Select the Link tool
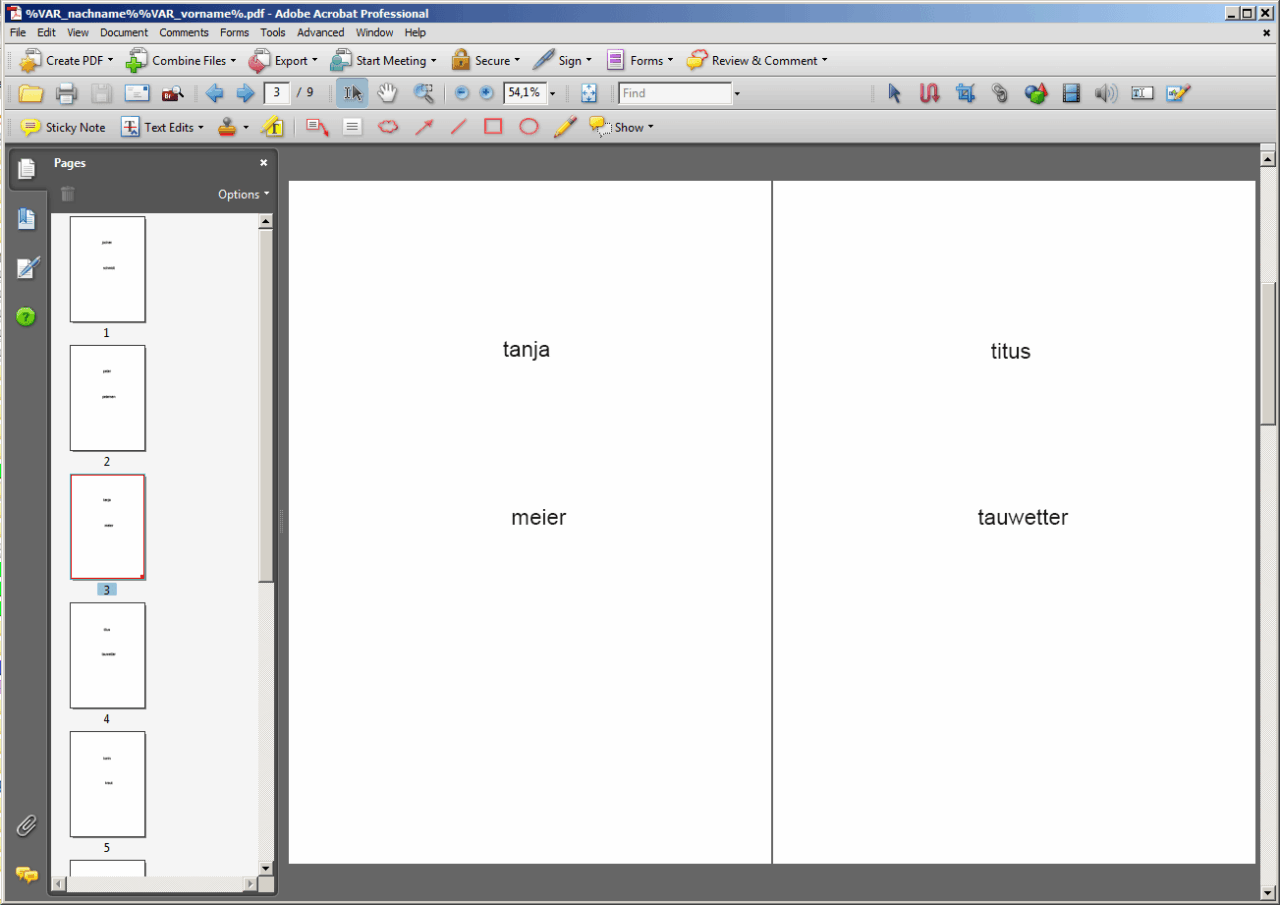This screenshot has width=1280, height=905. click(1000, 93)
